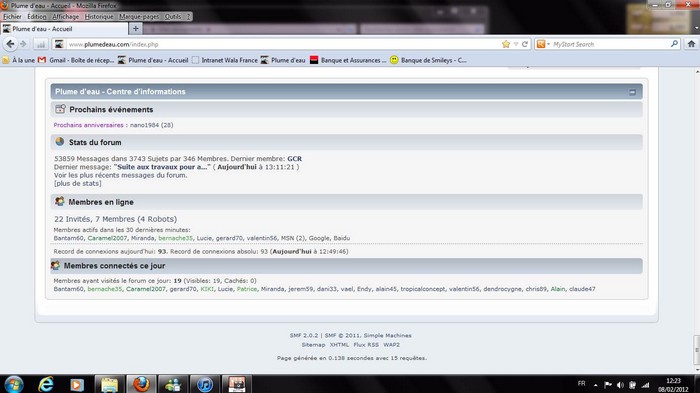Open the XHTML footer link
Image resolution: width=700 pixels, height=393 pixels.
[x=339, y=345]
